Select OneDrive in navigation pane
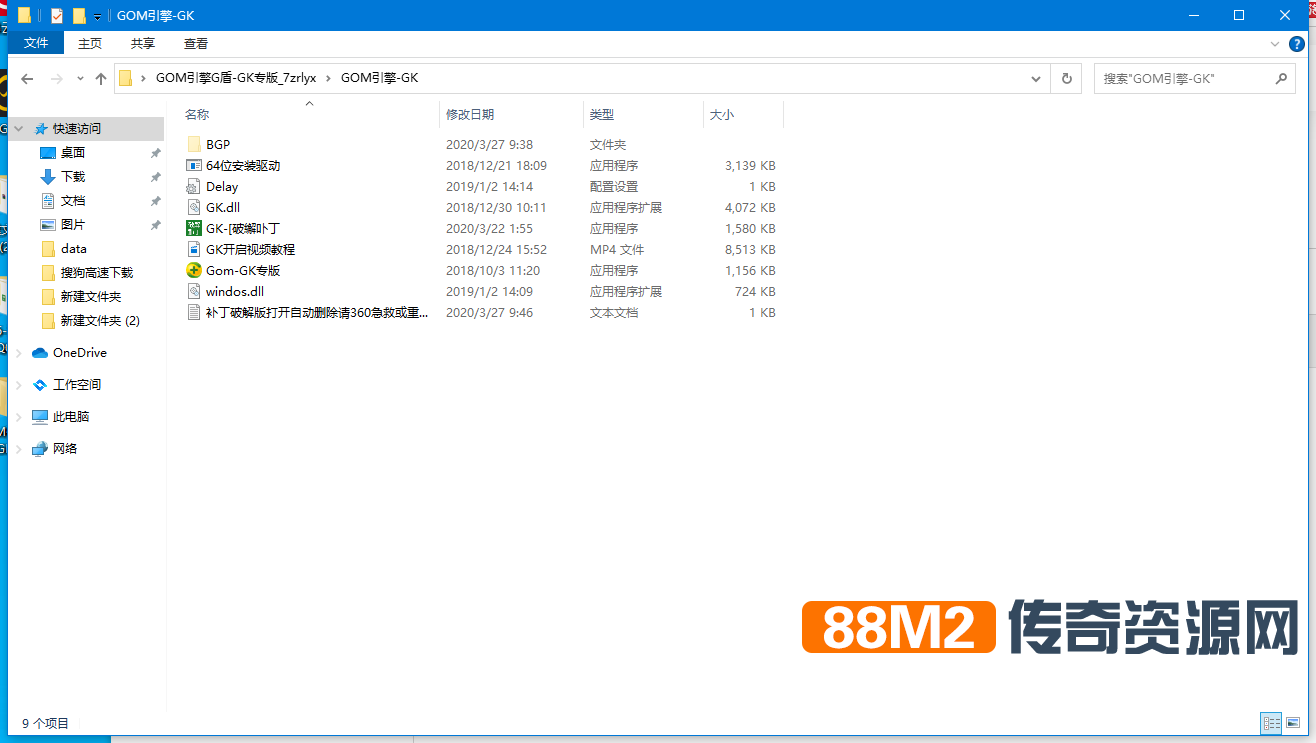This screenshot has height=743, width=1316. point(80,353)
